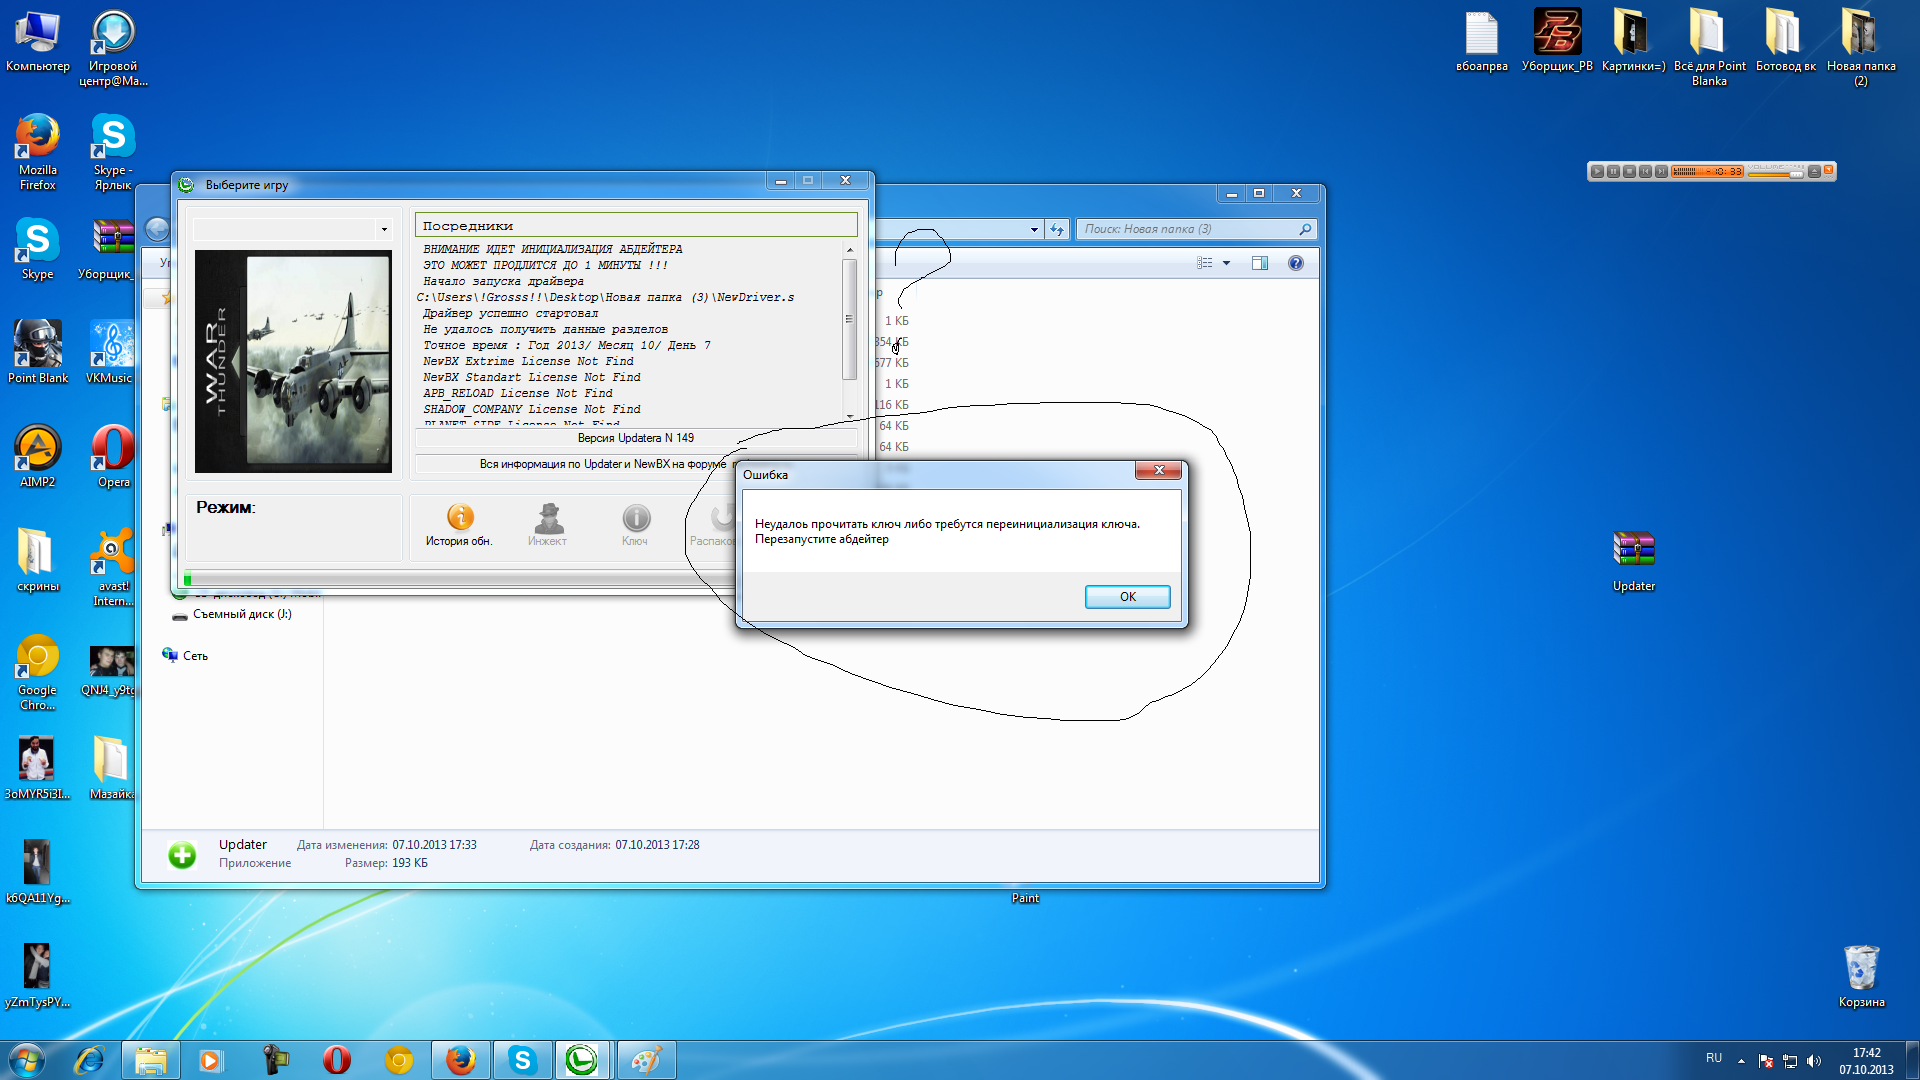The width and height of the screenshot is (1920, 1080).
Task: Click the log scrollbar down arrow
Action: click(850, 417)
